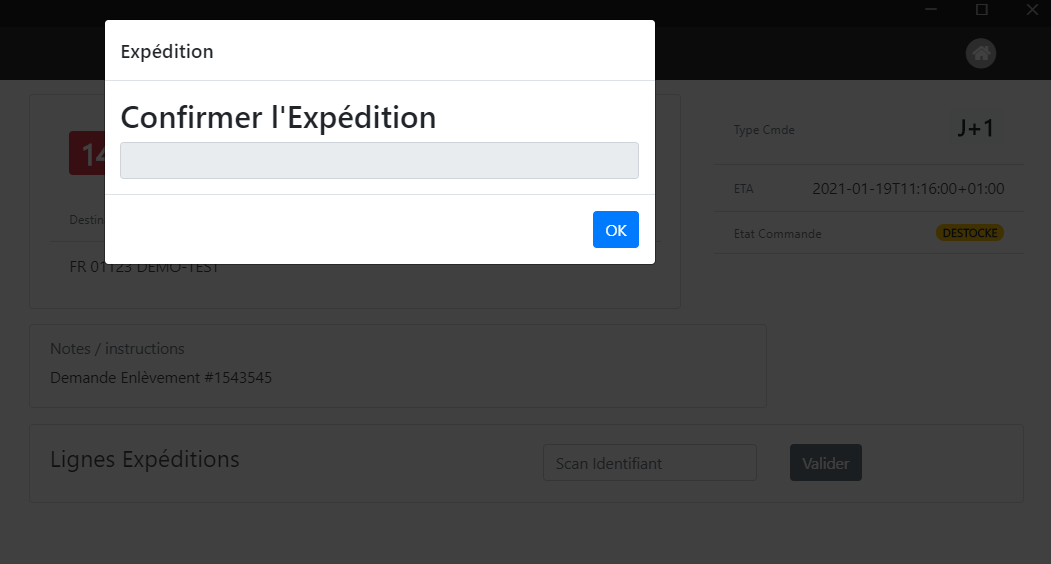Screen dimensions: 1051x564
Task: Click Demande Enlèvement #1543545 note text
Action: [x=161, y=378]
